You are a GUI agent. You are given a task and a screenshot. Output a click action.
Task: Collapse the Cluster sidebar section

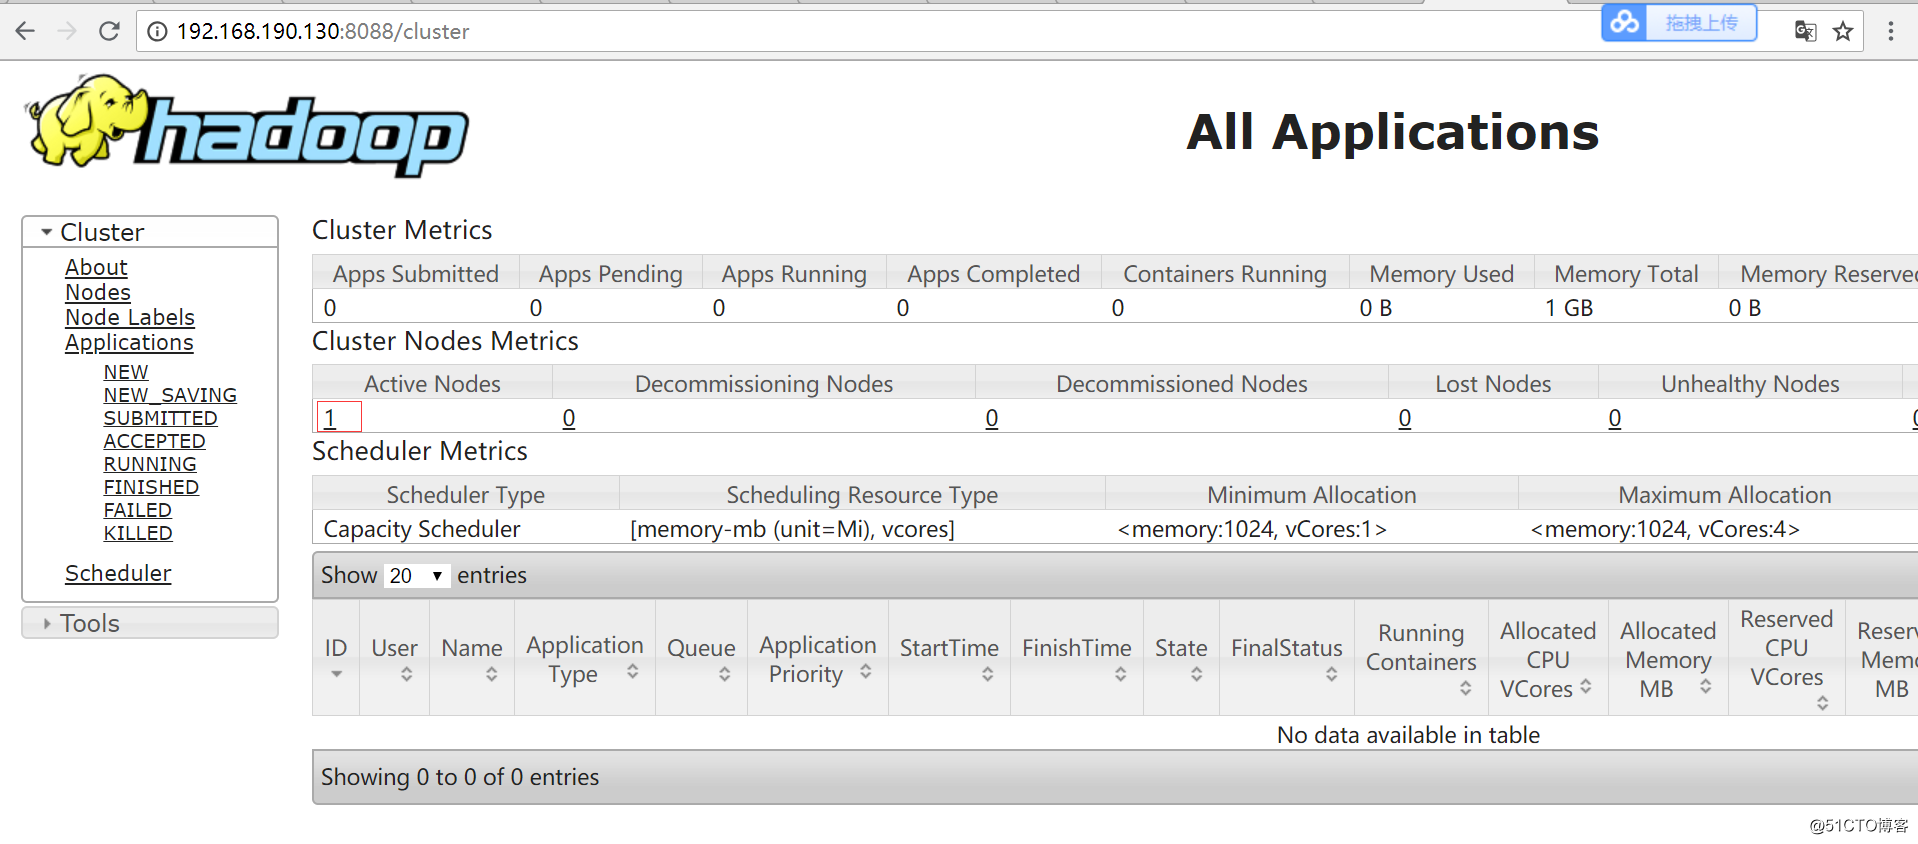150,232
